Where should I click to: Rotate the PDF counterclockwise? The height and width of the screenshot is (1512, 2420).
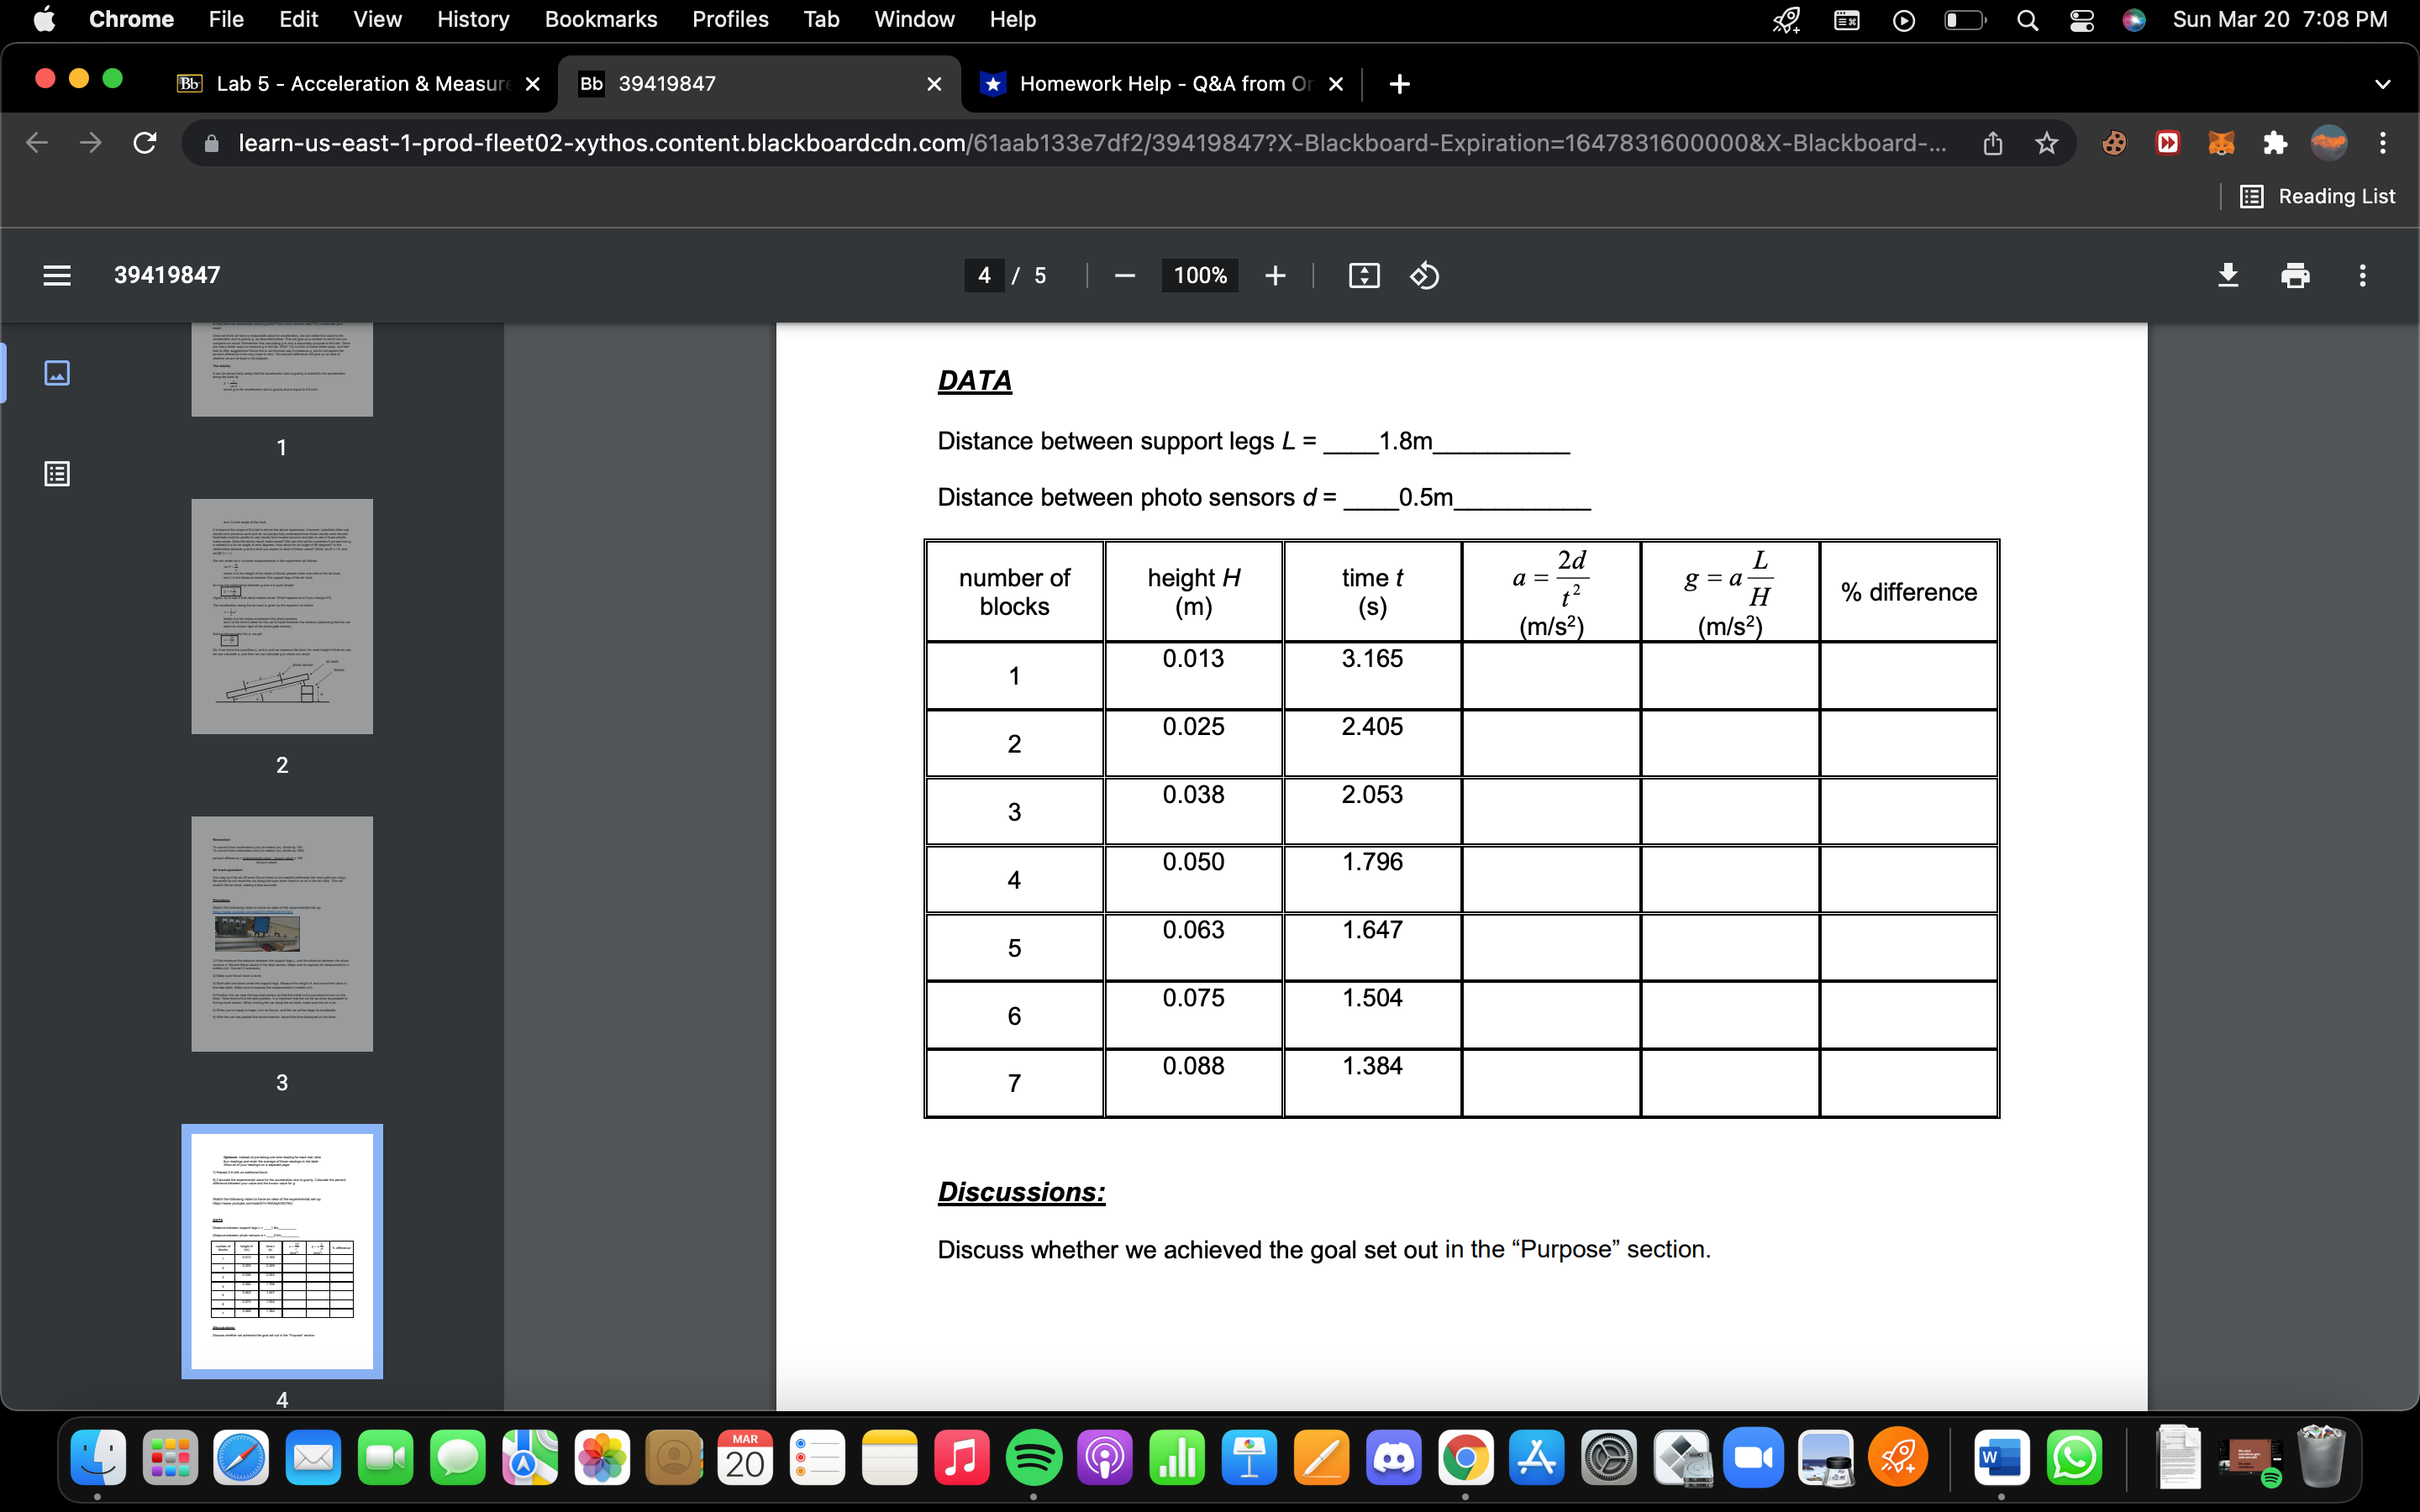1424,275
